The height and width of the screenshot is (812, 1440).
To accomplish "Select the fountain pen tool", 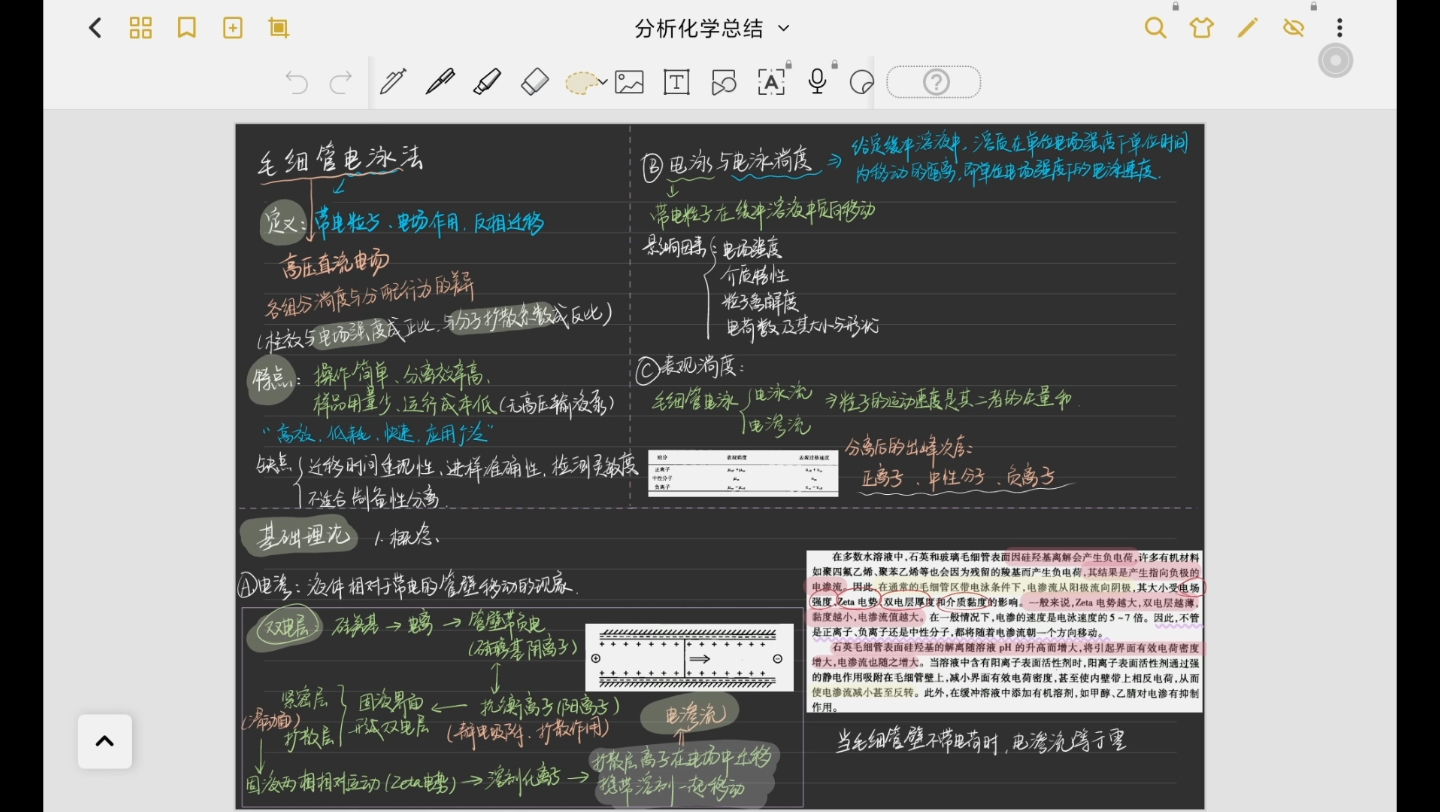I will click(x=393, y=82).
